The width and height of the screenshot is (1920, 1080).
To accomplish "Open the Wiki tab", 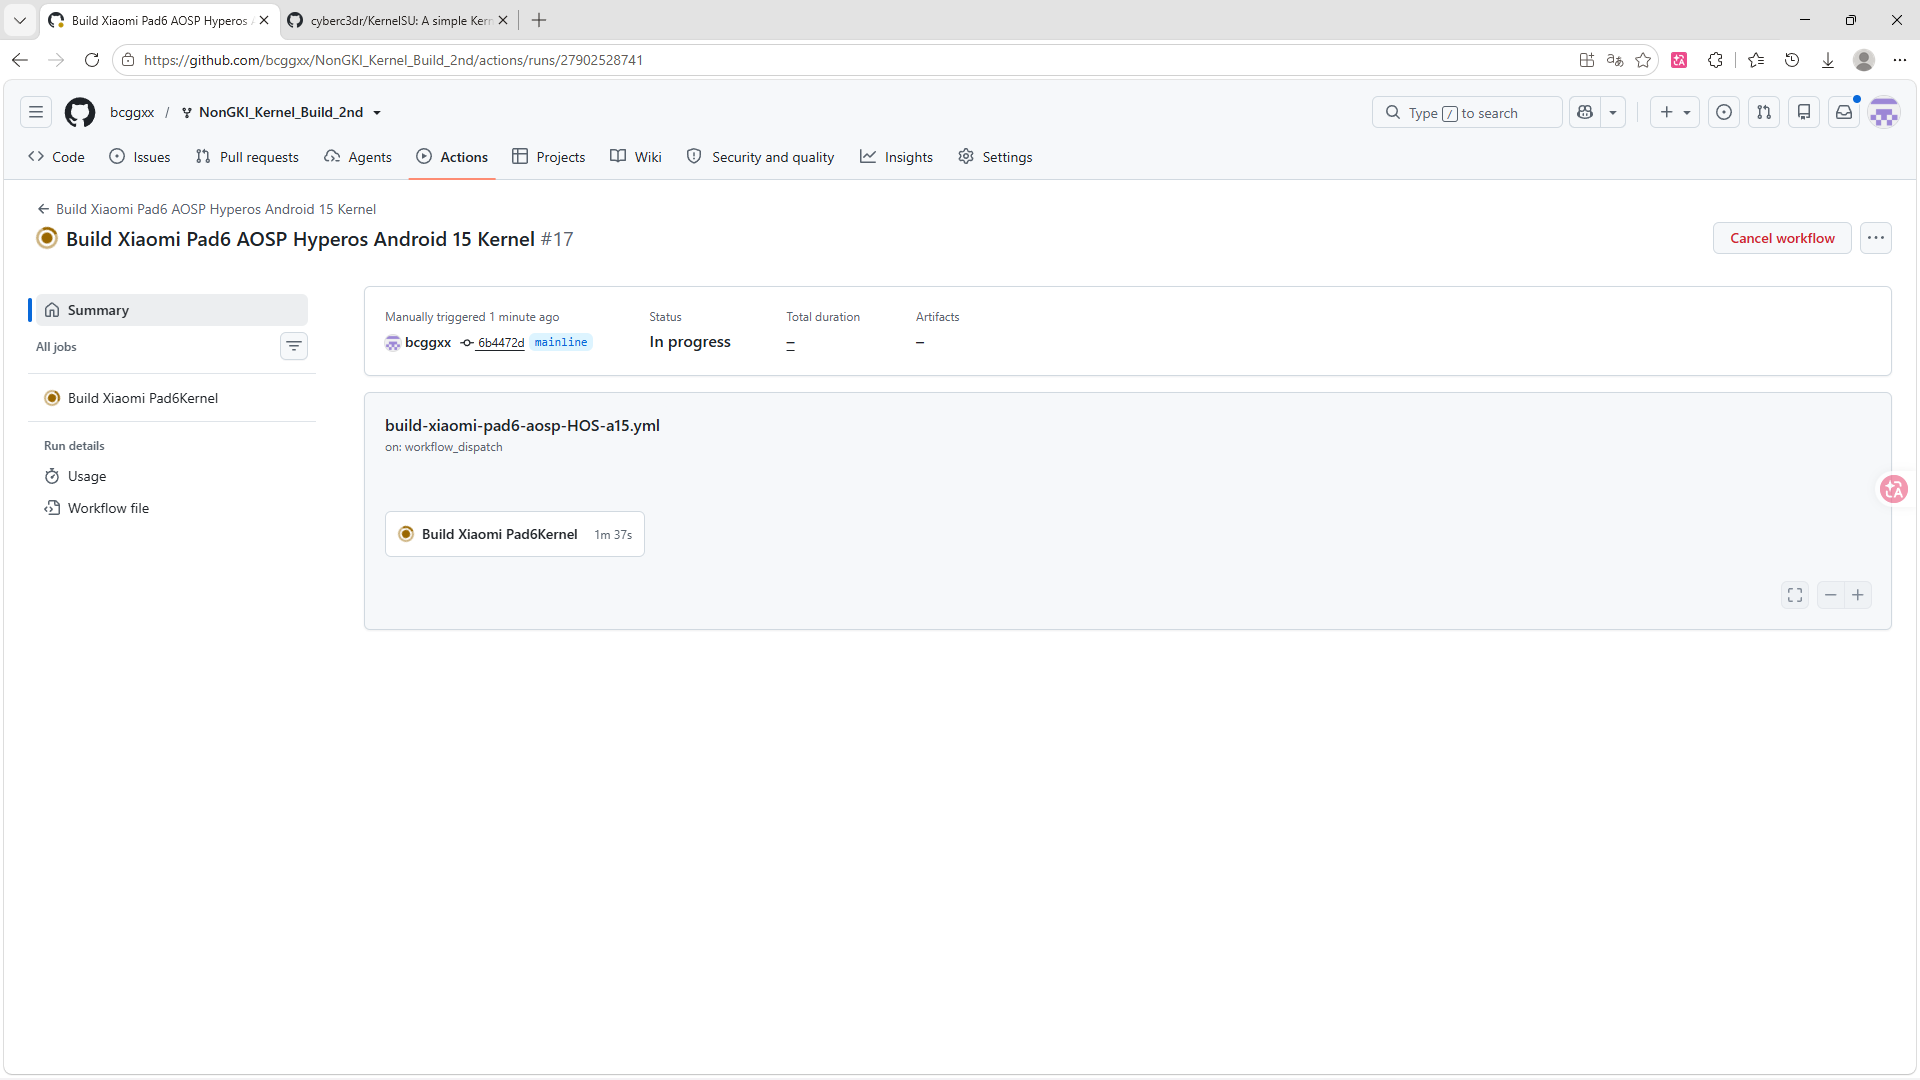I will click(636, 157).
